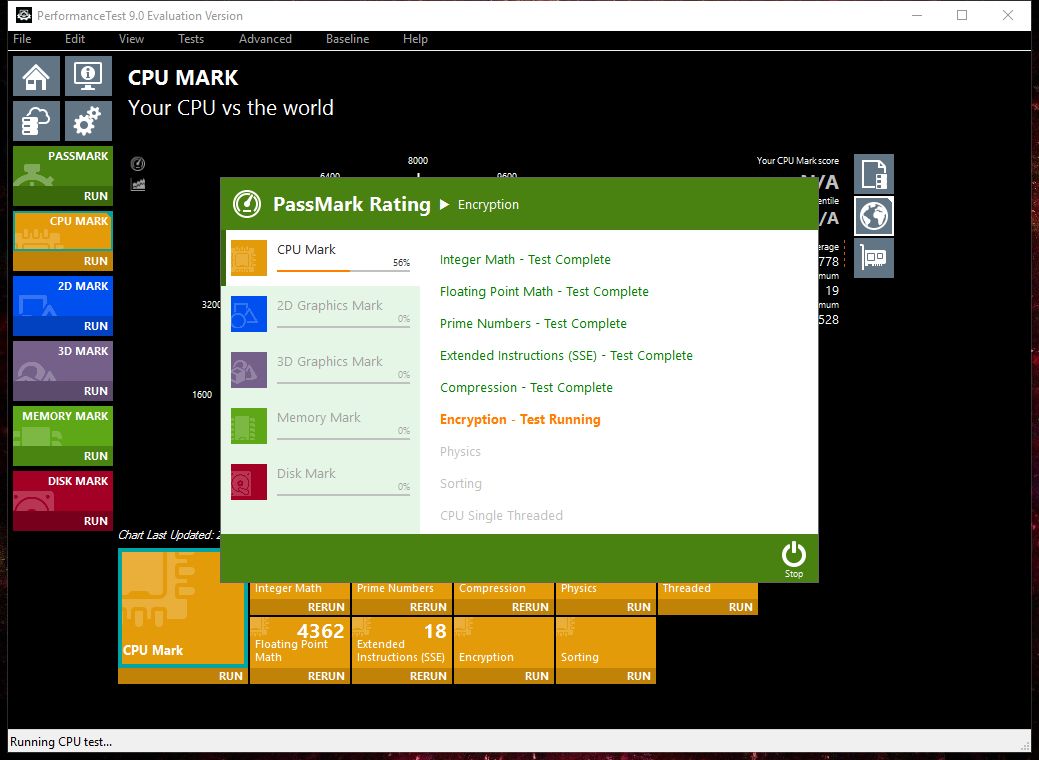1039x760 pixels.
Task: Click the 'Sorting' pending test line
Action: [461, 484]
